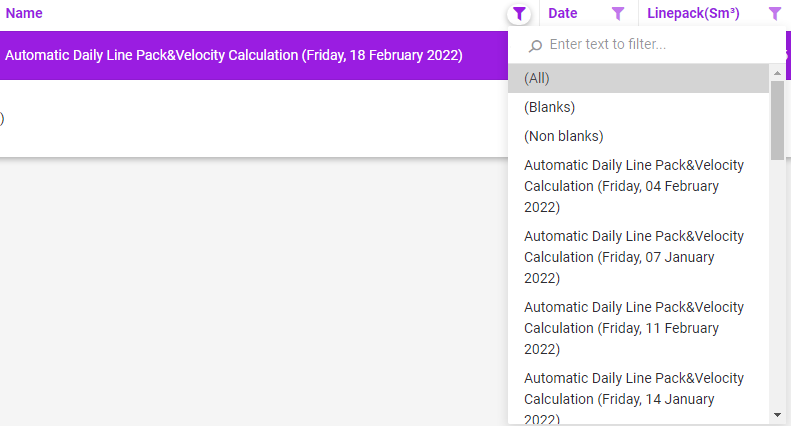Screen dimensions: 791x426
Task: Choose the (Blanks) filter option
Action: click(549, 107)
